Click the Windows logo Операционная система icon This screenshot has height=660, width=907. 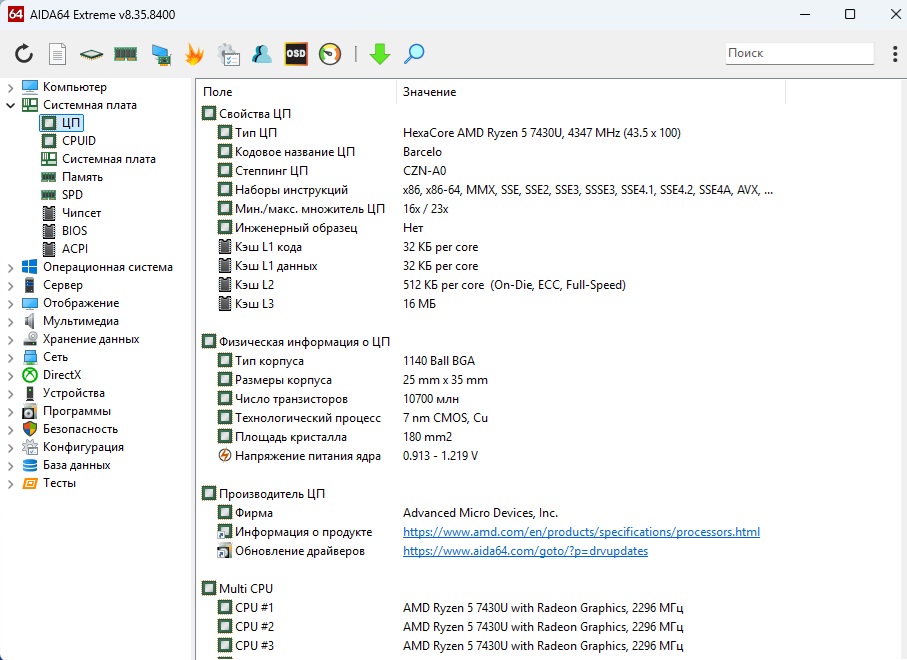point(30,267)
